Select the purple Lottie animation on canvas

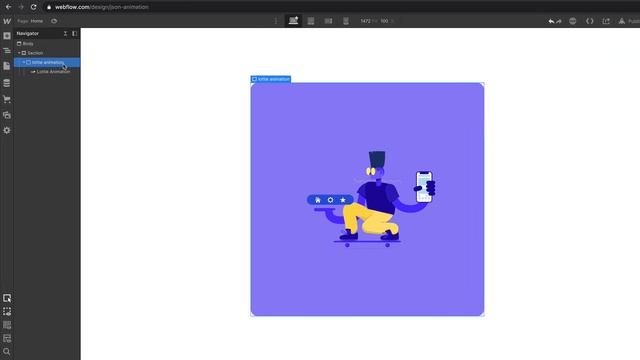(367, 199)
